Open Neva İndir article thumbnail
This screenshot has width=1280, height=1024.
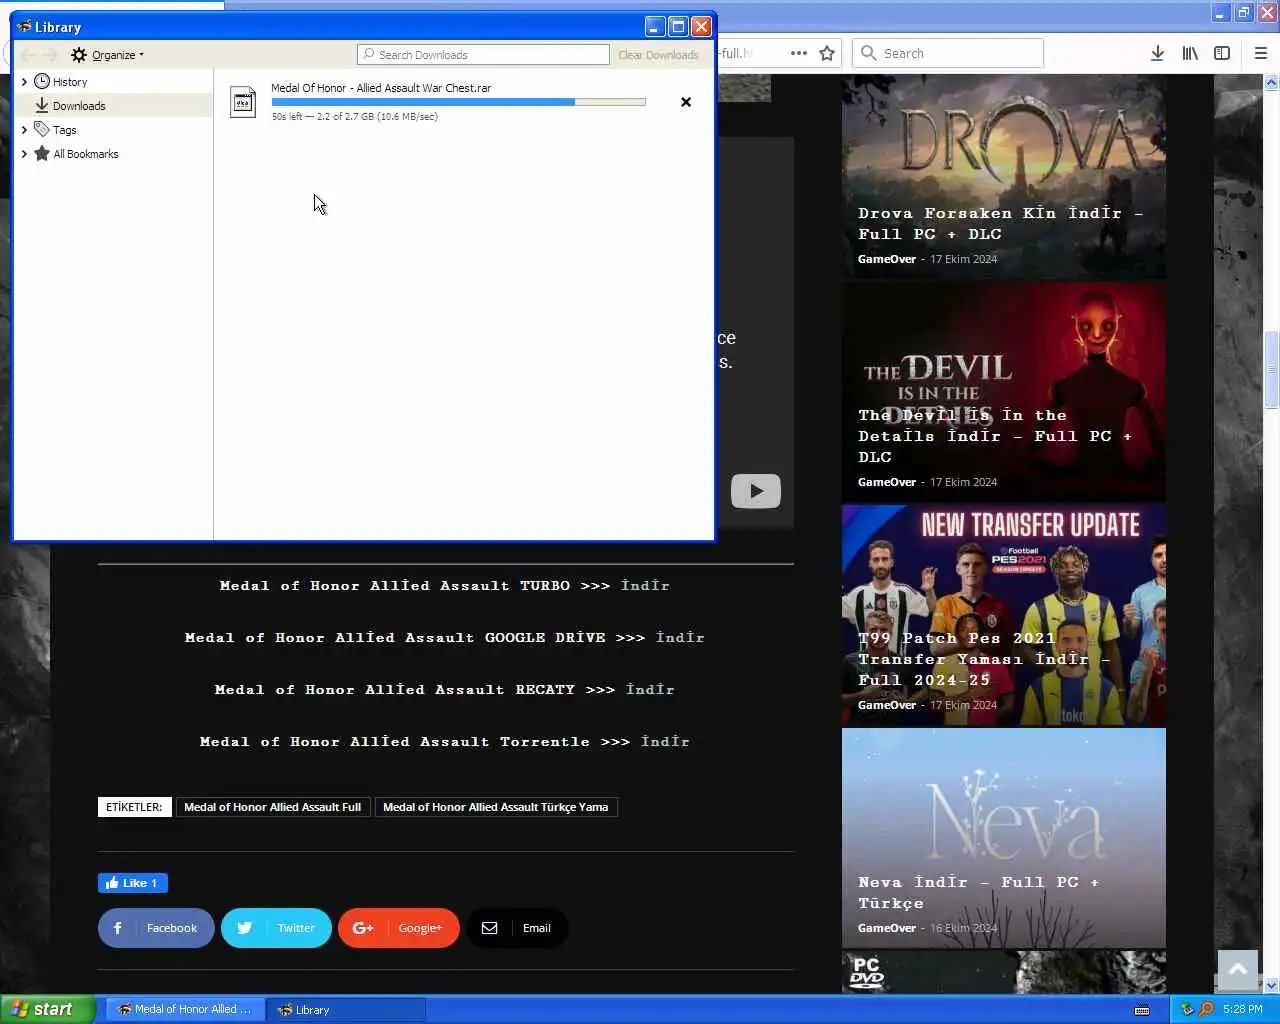click(1004, 838)
